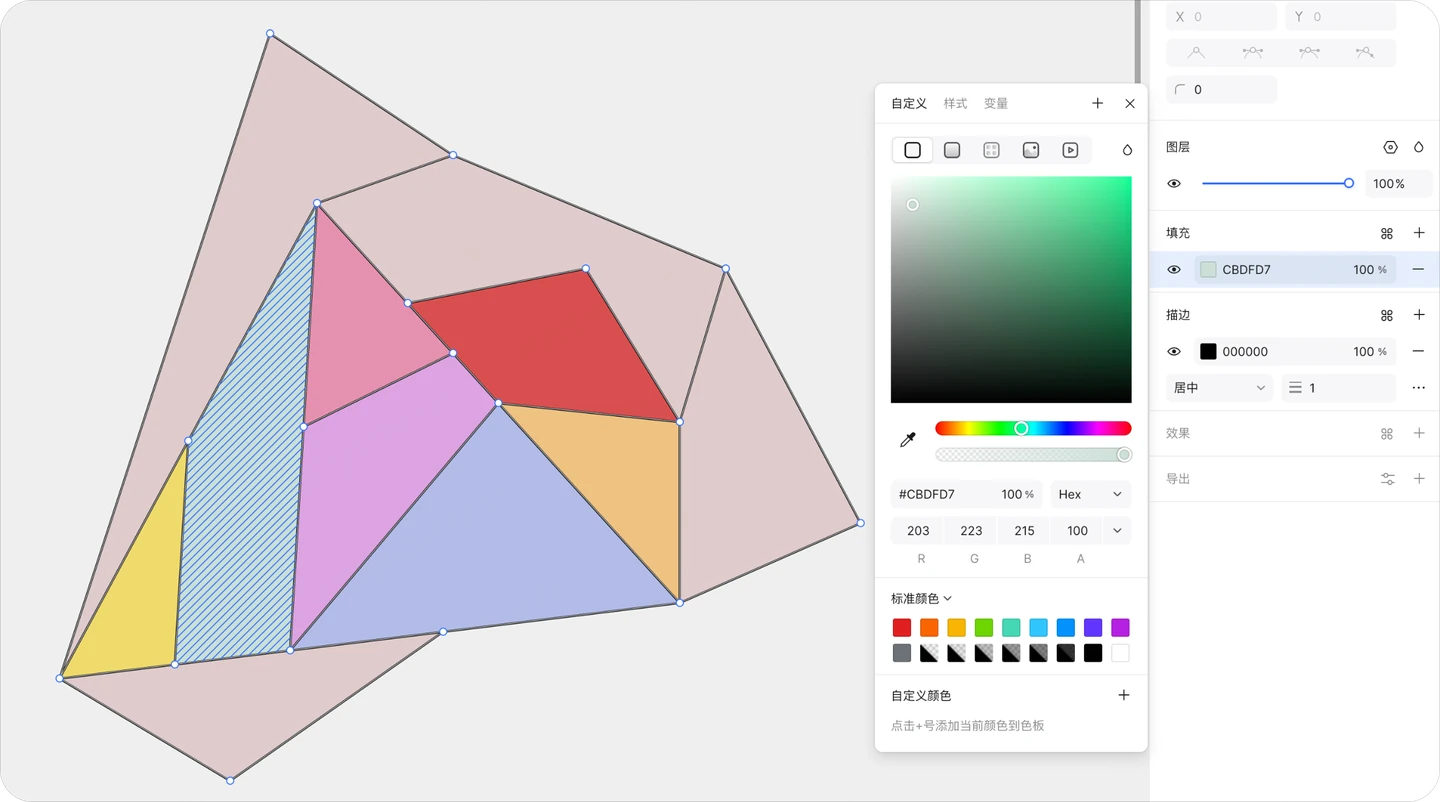The image size is (1440, 802).
Task: Close the color picker popup
Action: pos(1130,104)
